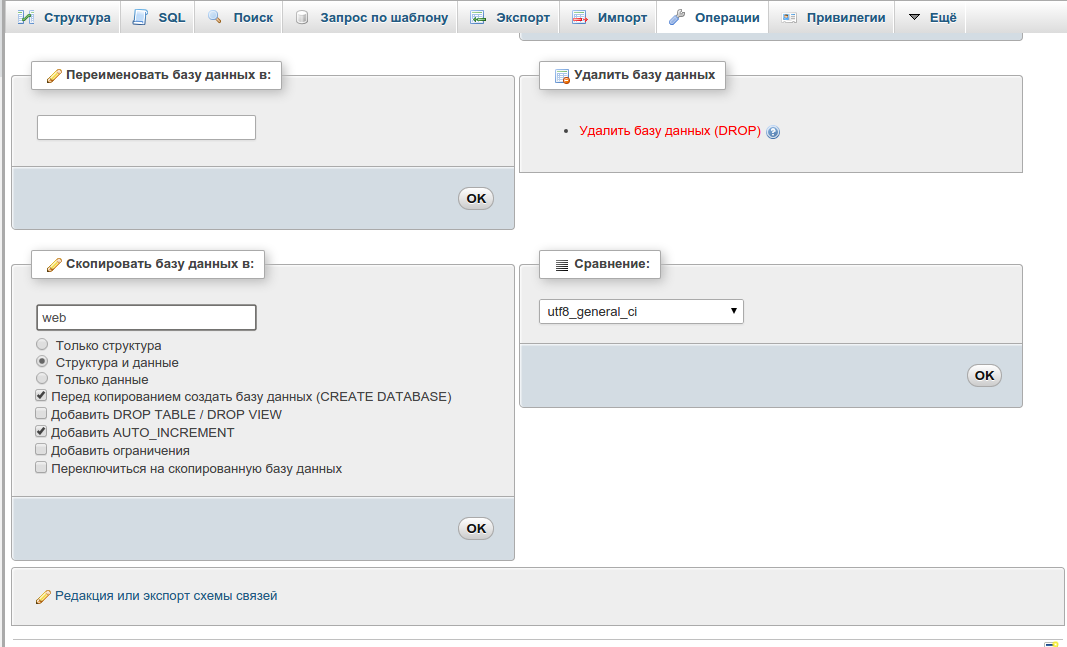Viewport: 1067px width, 647px height.
Task: Select the Только структура radio button
Action: click(x=42, y=345)
